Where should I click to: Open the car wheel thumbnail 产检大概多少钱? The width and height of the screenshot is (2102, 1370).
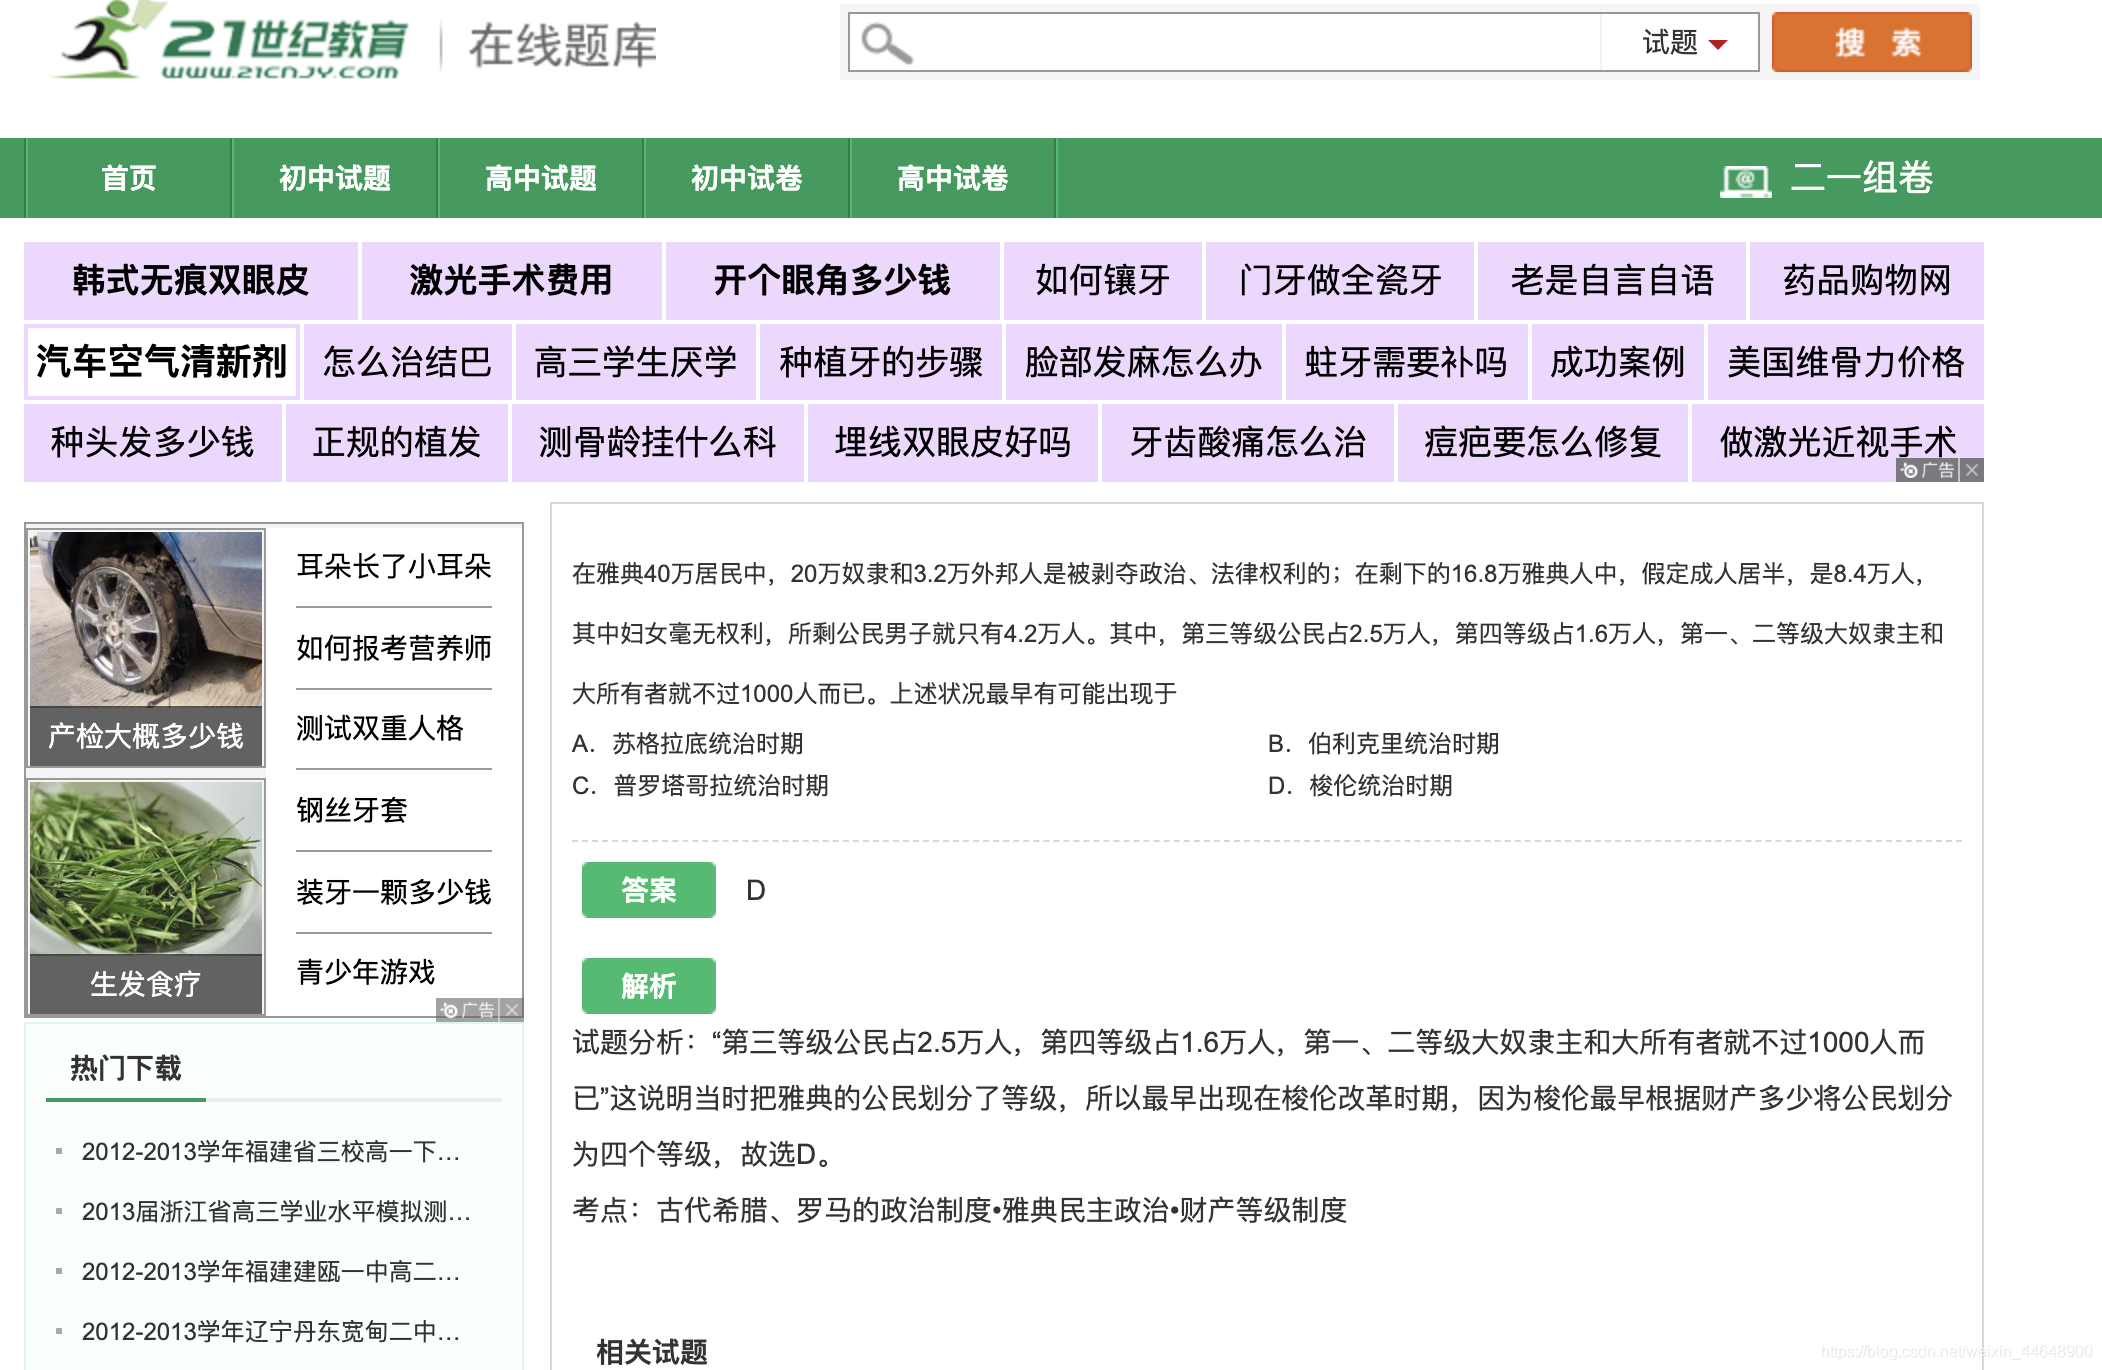tap(146, 648)
